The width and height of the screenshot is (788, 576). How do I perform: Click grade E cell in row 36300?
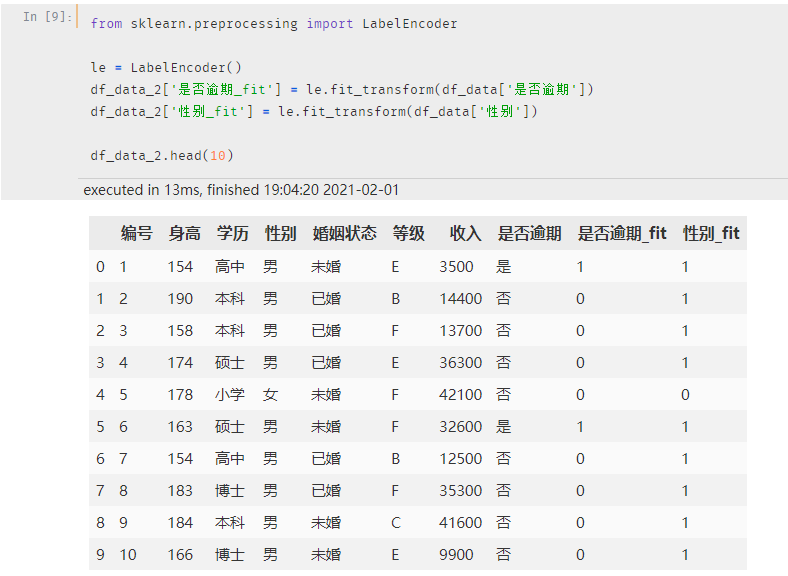click(395, 362)
